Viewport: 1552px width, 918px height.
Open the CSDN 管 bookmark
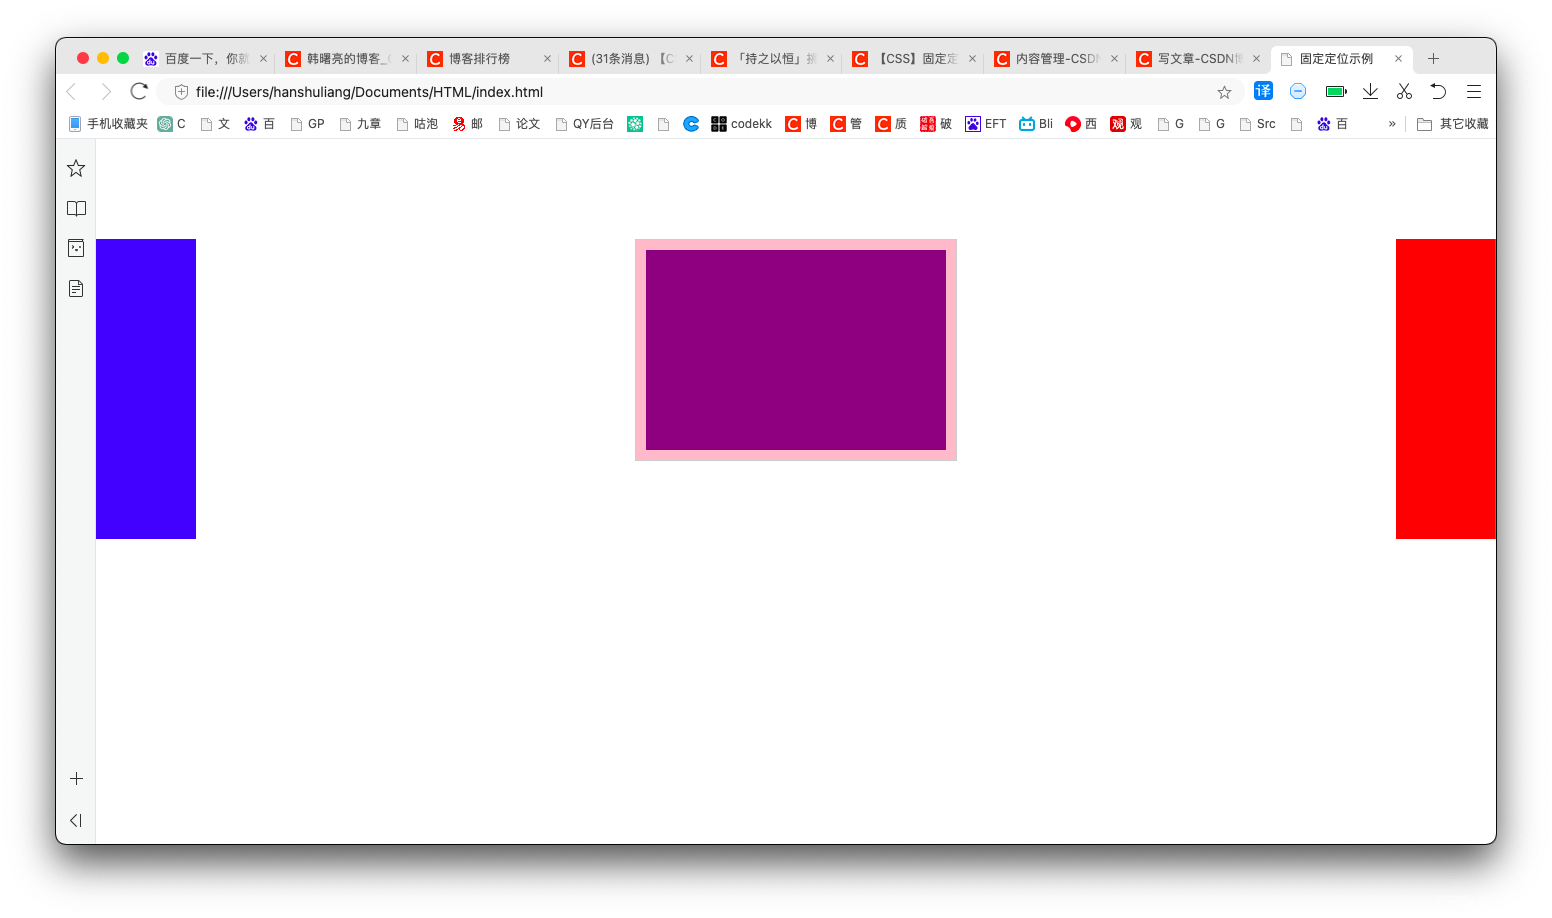coord(846,124)
